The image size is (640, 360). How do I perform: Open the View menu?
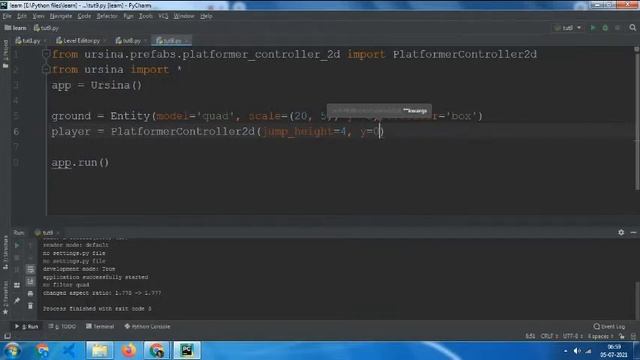click(38, 16)
